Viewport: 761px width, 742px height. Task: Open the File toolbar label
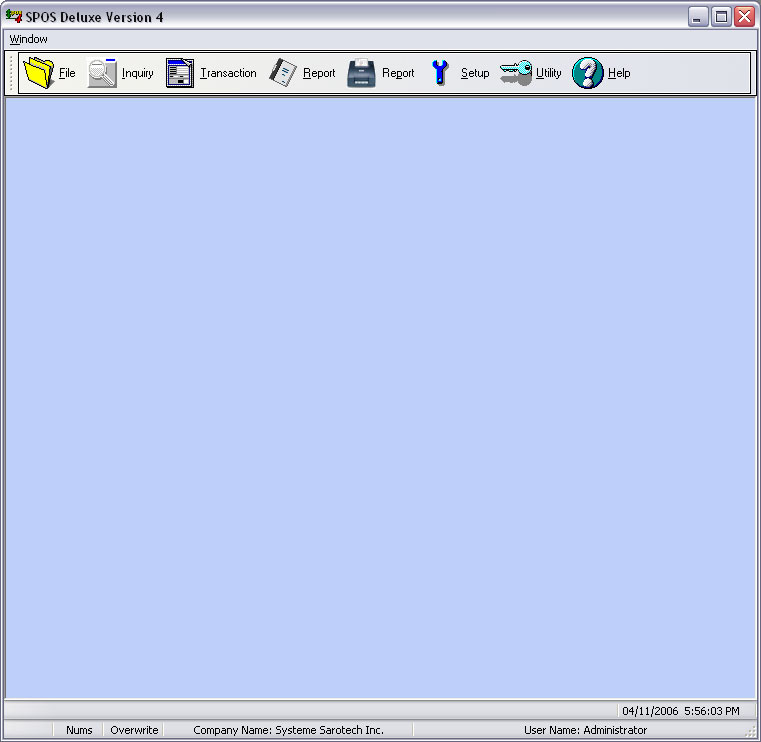(67, 73)
